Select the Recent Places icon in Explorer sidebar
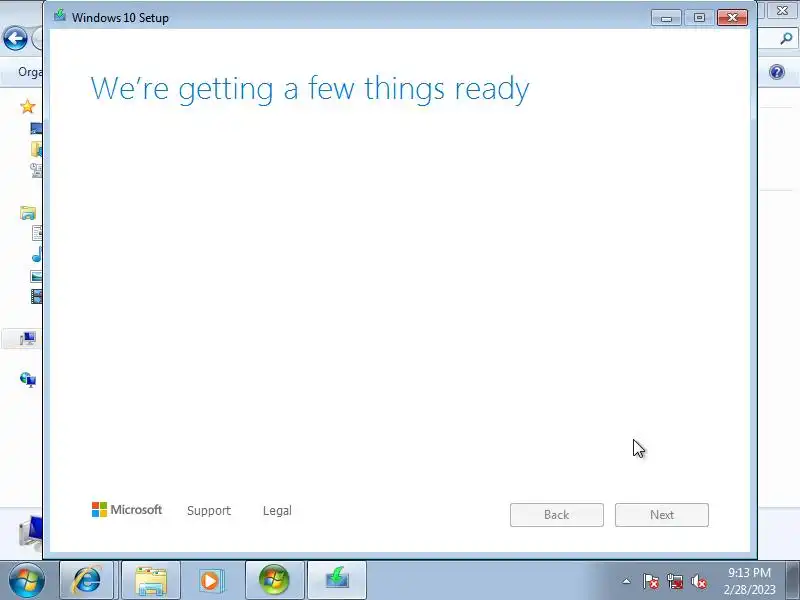Viewport: 800px width, 600px height. [x=36, y=170]
